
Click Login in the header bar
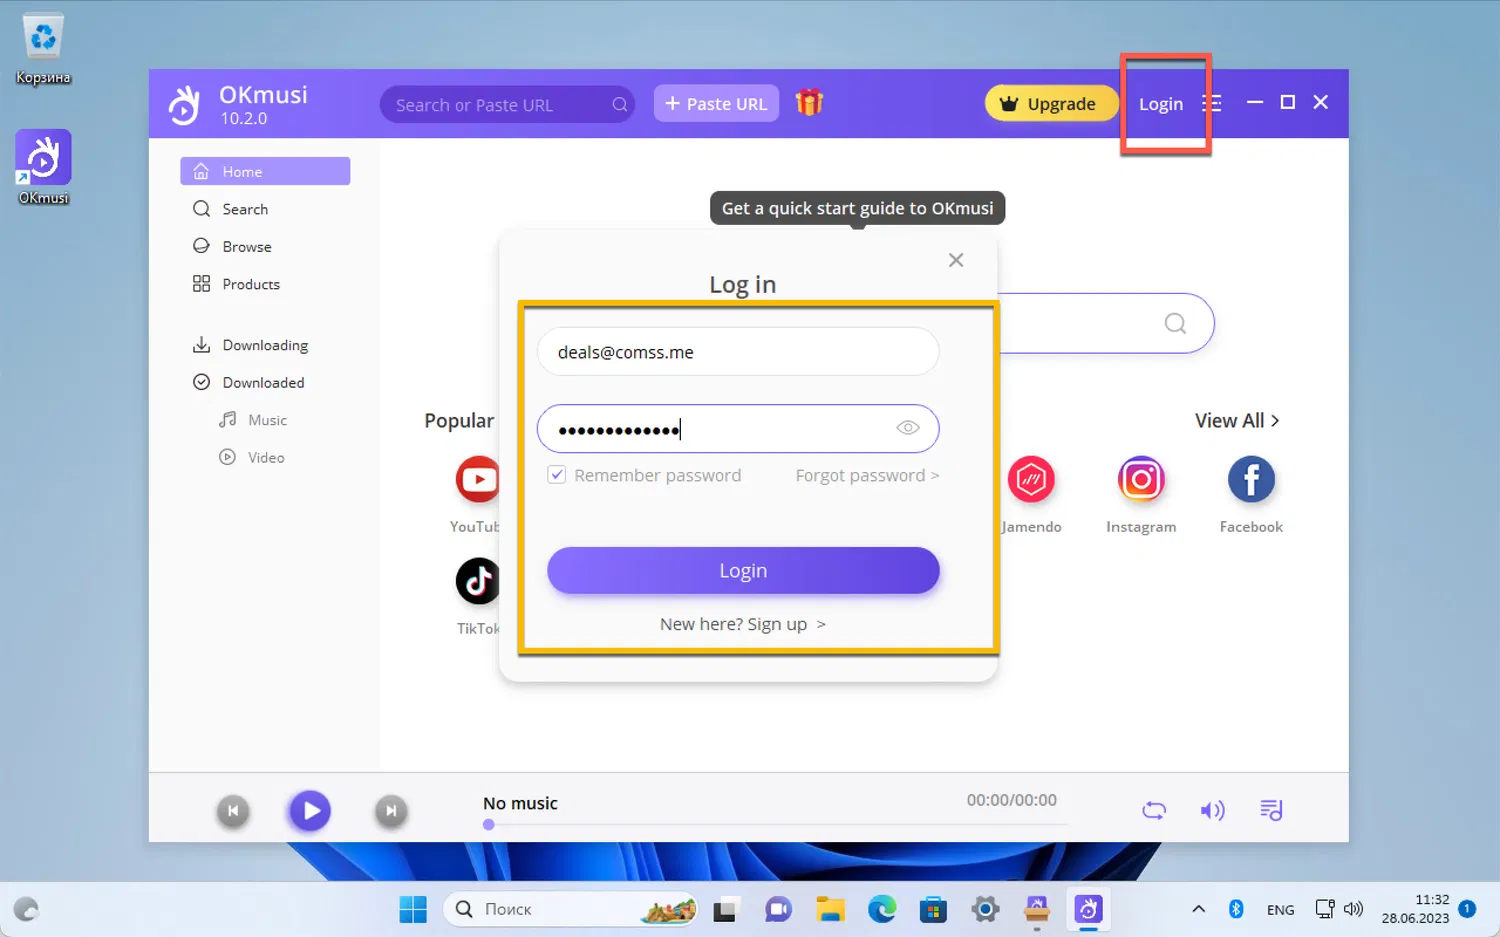click(1161, 104)
